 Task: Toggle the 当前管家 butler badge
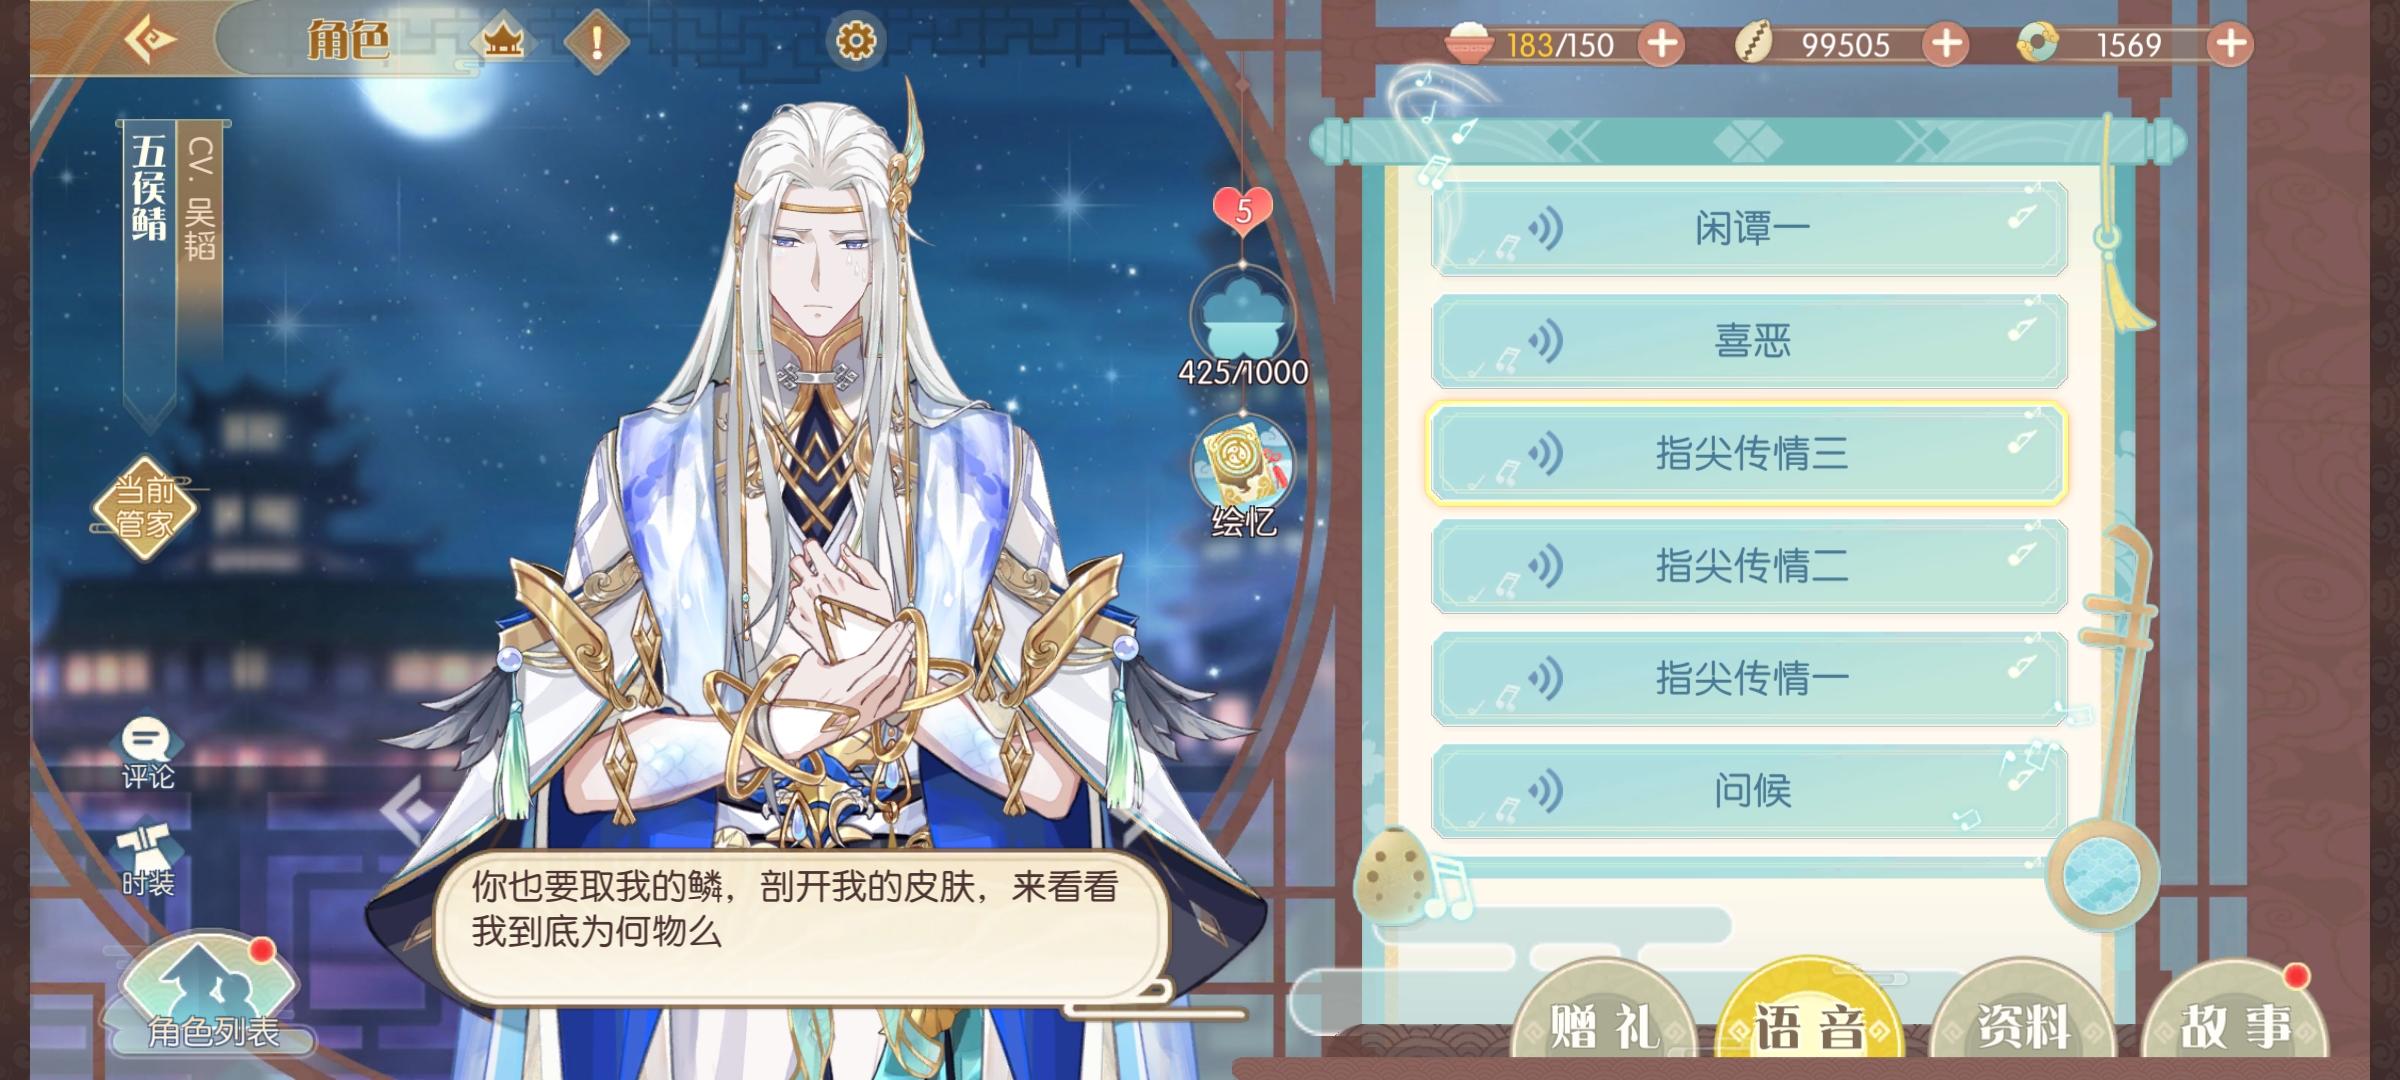tap(144, 507)
